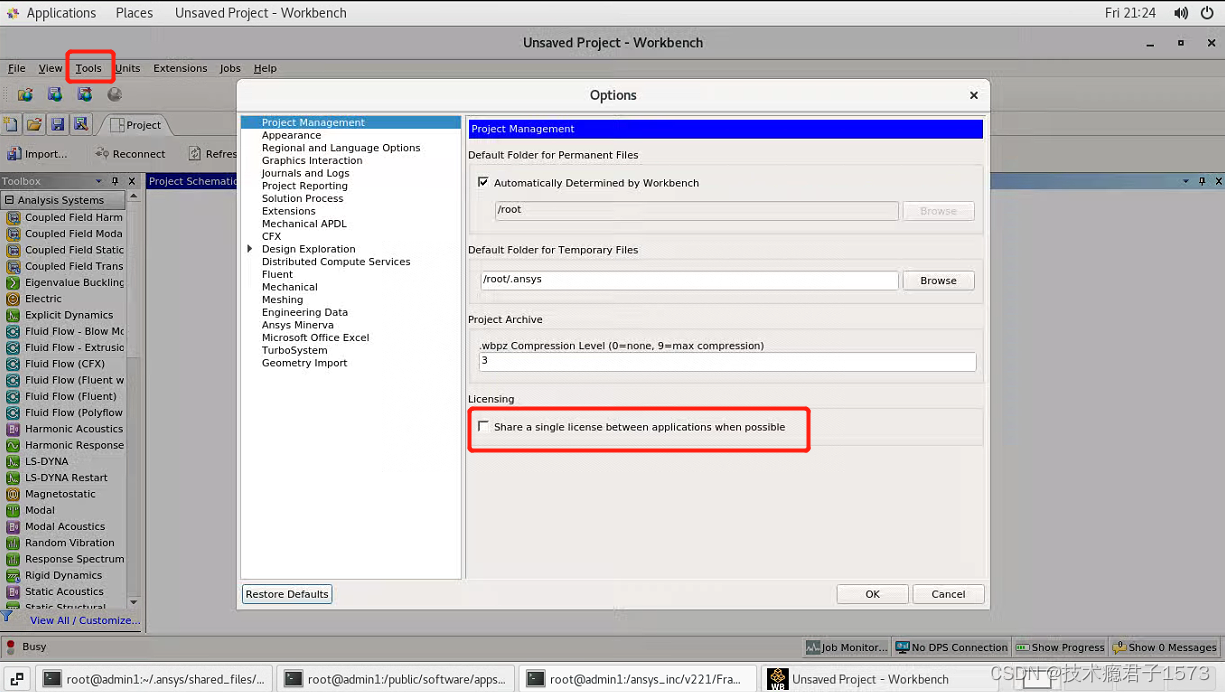Screen dimensions: 1225x692
Task: Browse for the temporary files folder
Action: [938, 280]
